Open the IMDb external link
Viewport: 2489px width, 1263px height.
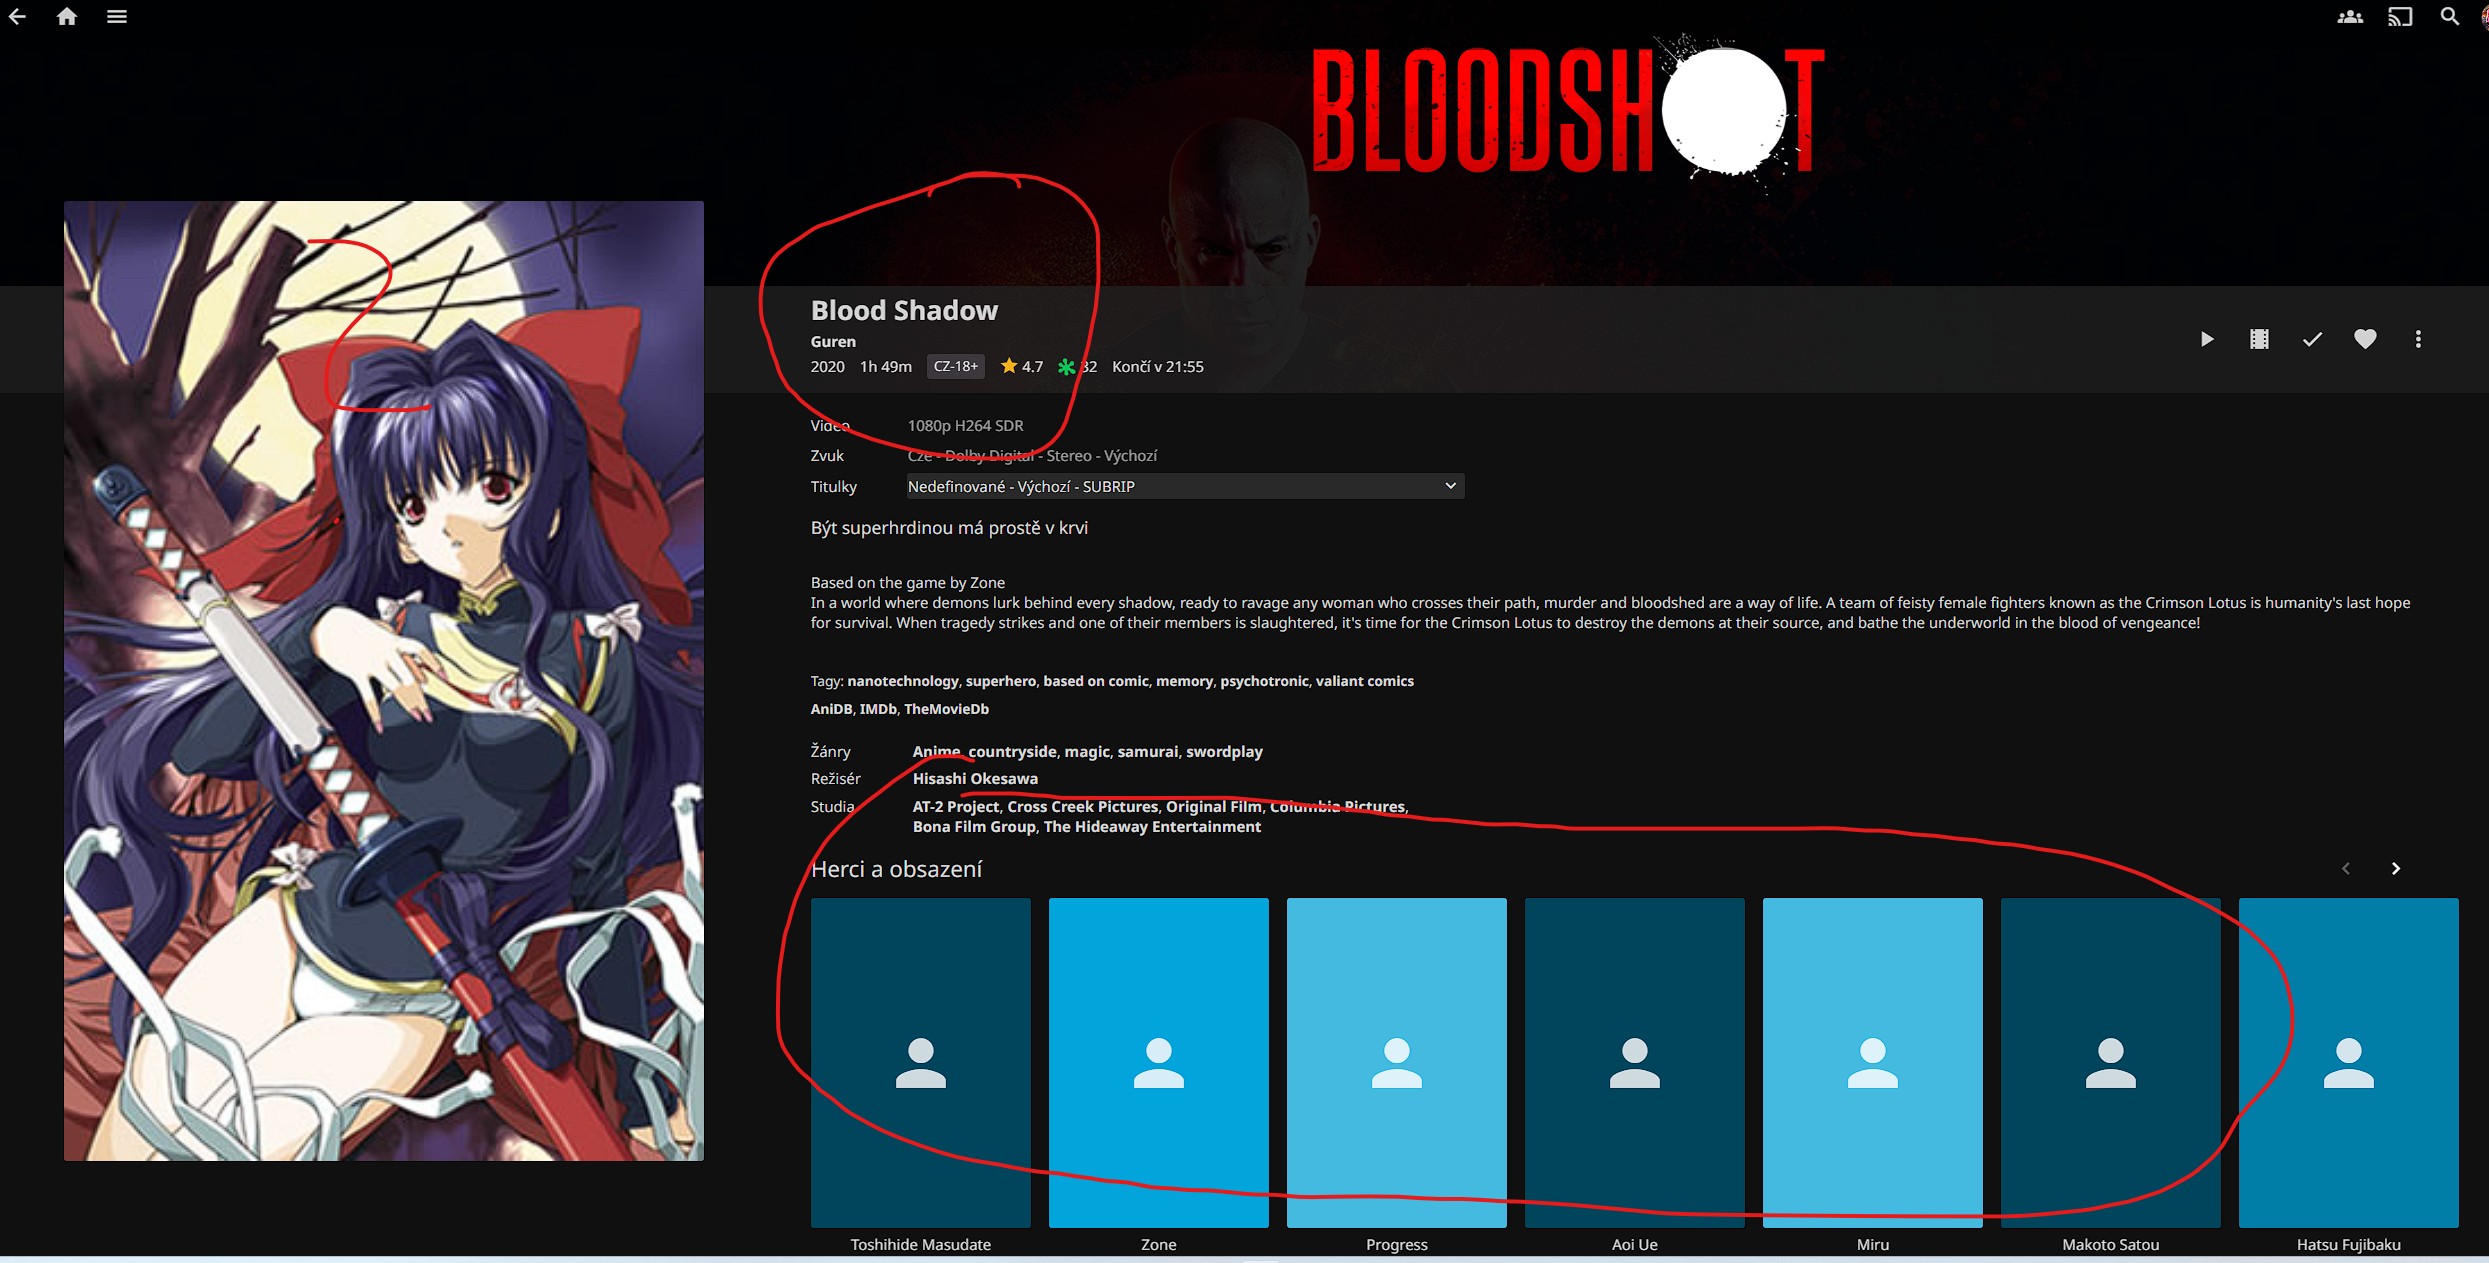coord(877,709)
